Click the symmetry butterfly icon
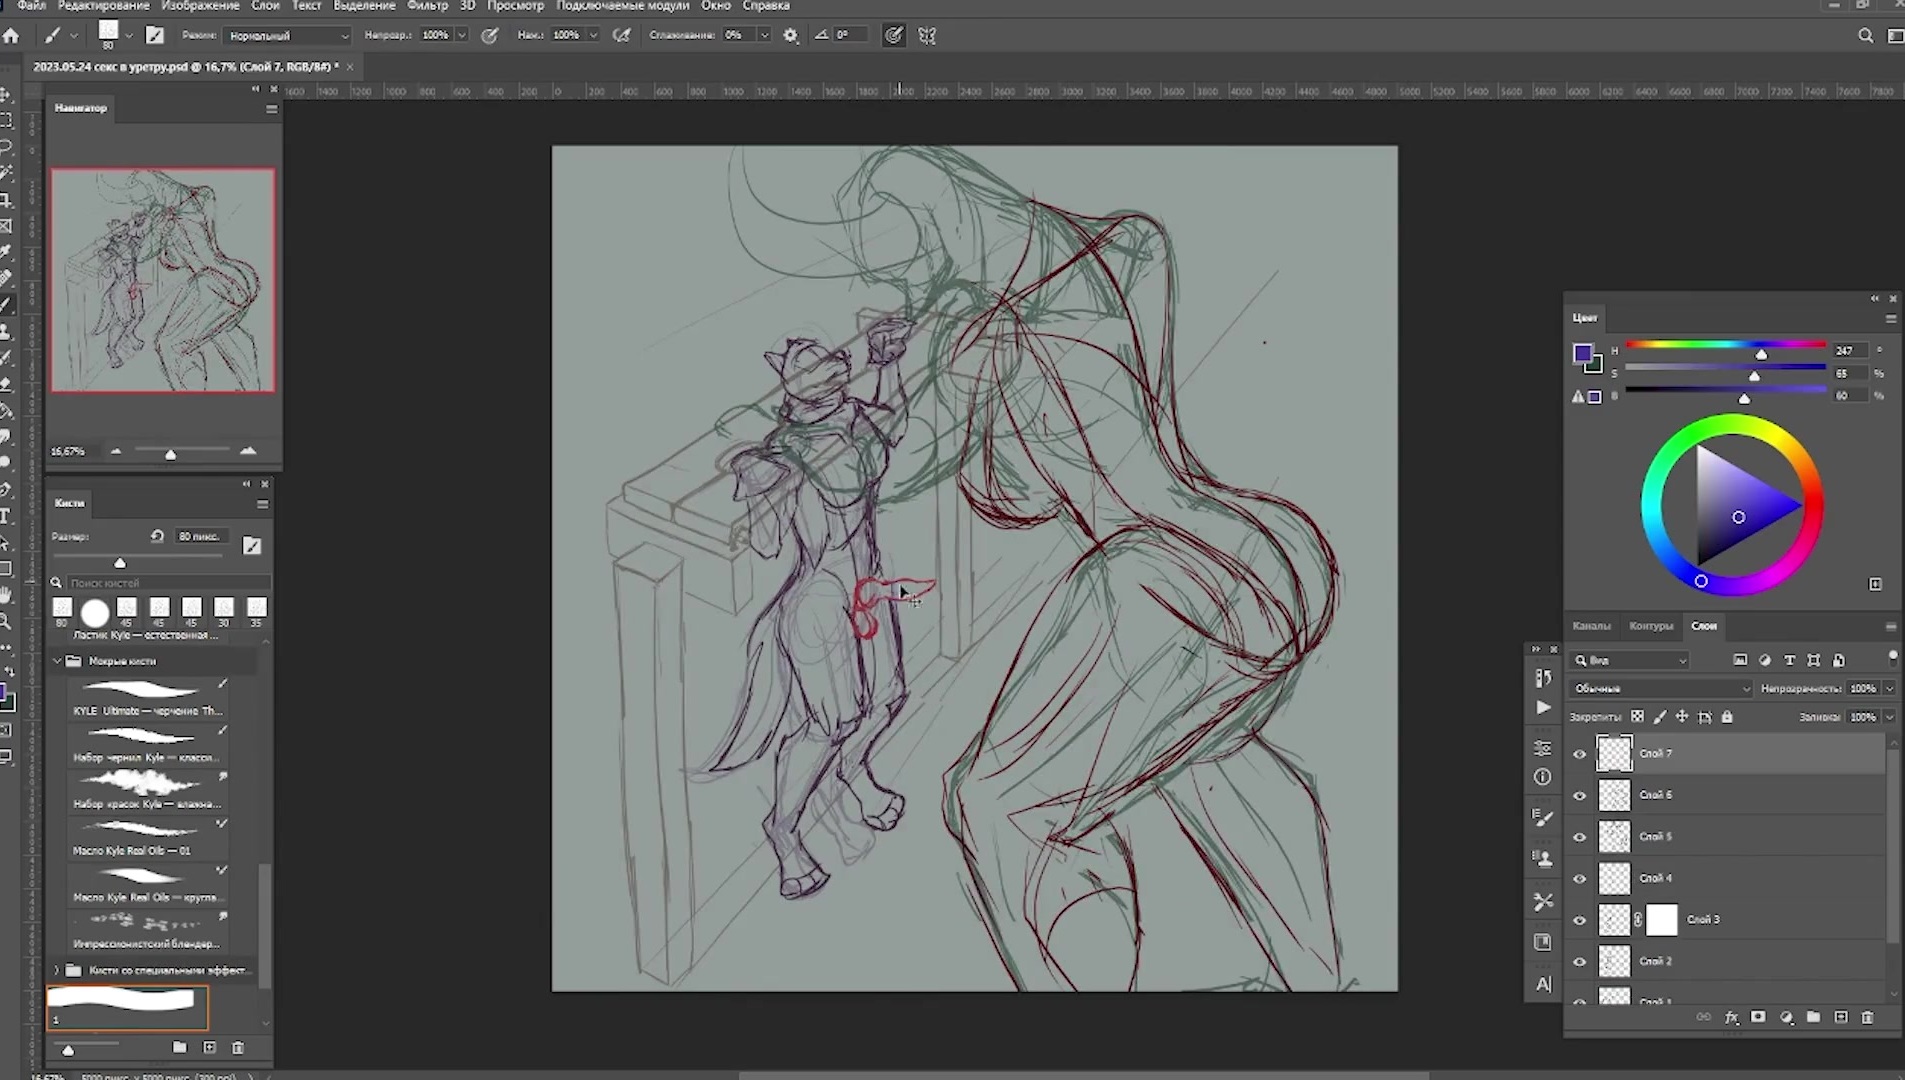Image resolution: width=1905 pixels, height=1080 pixels. [x=927, y=36]
